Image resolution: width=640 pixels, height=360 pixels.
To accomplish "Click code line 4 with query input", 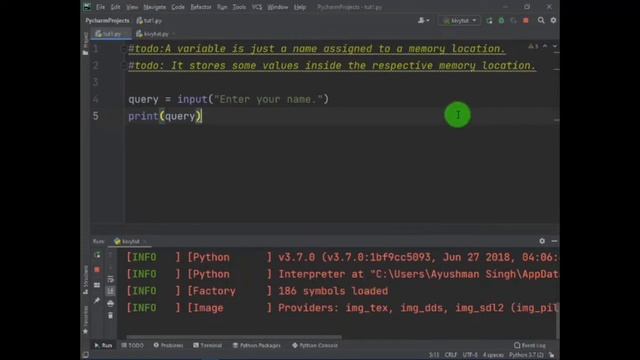I will 228,99.
